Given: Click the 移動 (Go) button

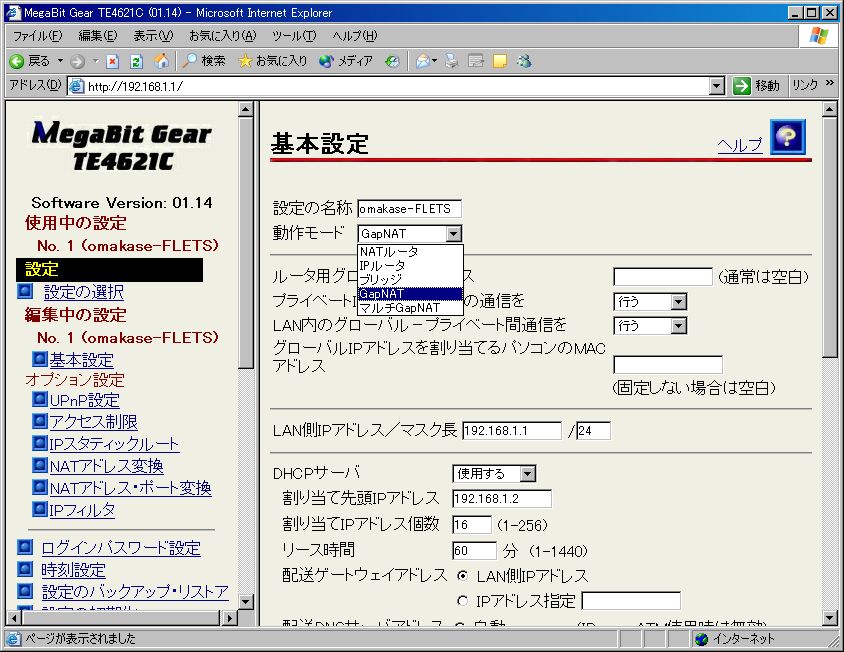Looking at the screenshot, I should click(756, 86).
